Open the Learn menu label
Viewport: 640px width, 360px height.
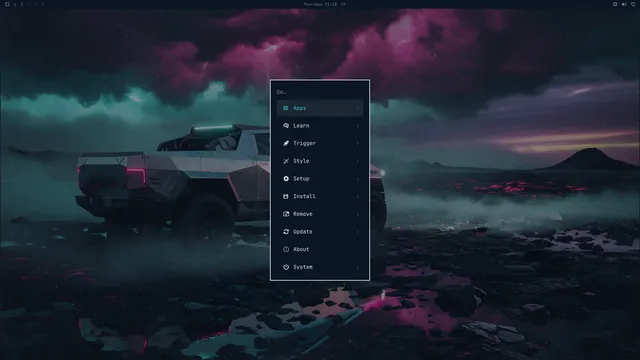(x=301, y=126)
